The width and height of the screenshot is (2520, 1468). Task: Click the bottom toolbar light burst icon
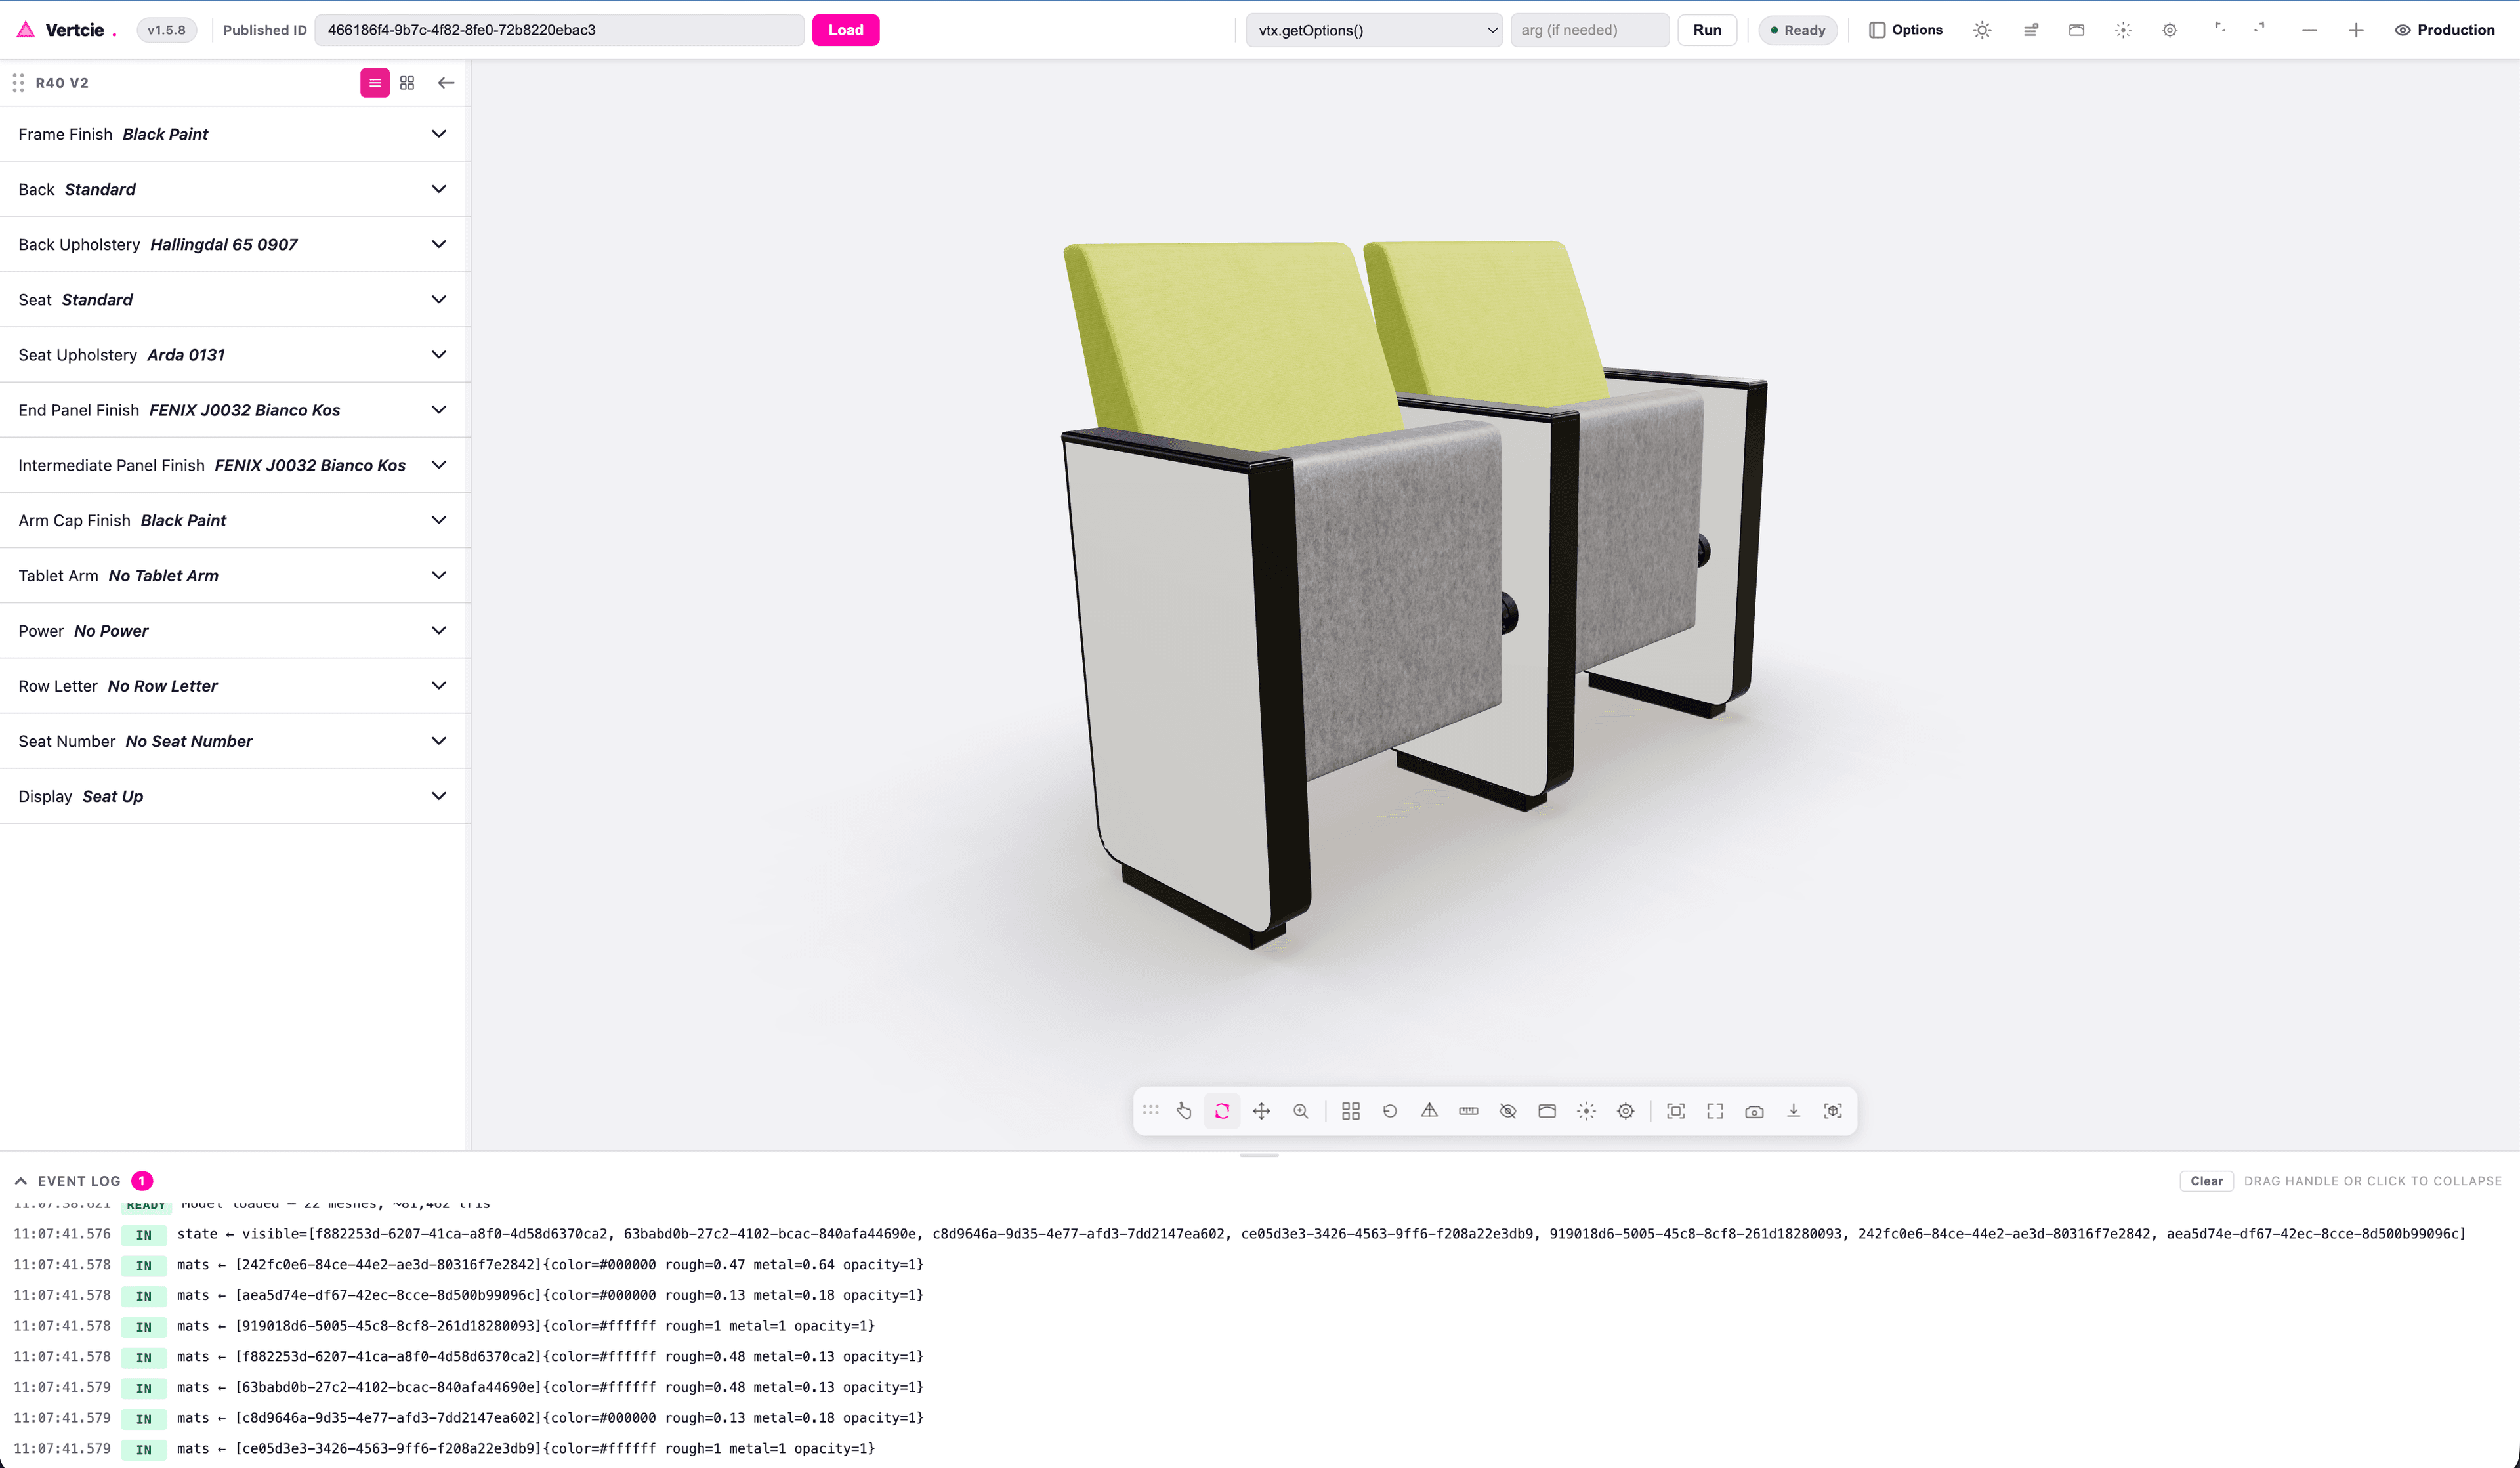[1586, 1111]
